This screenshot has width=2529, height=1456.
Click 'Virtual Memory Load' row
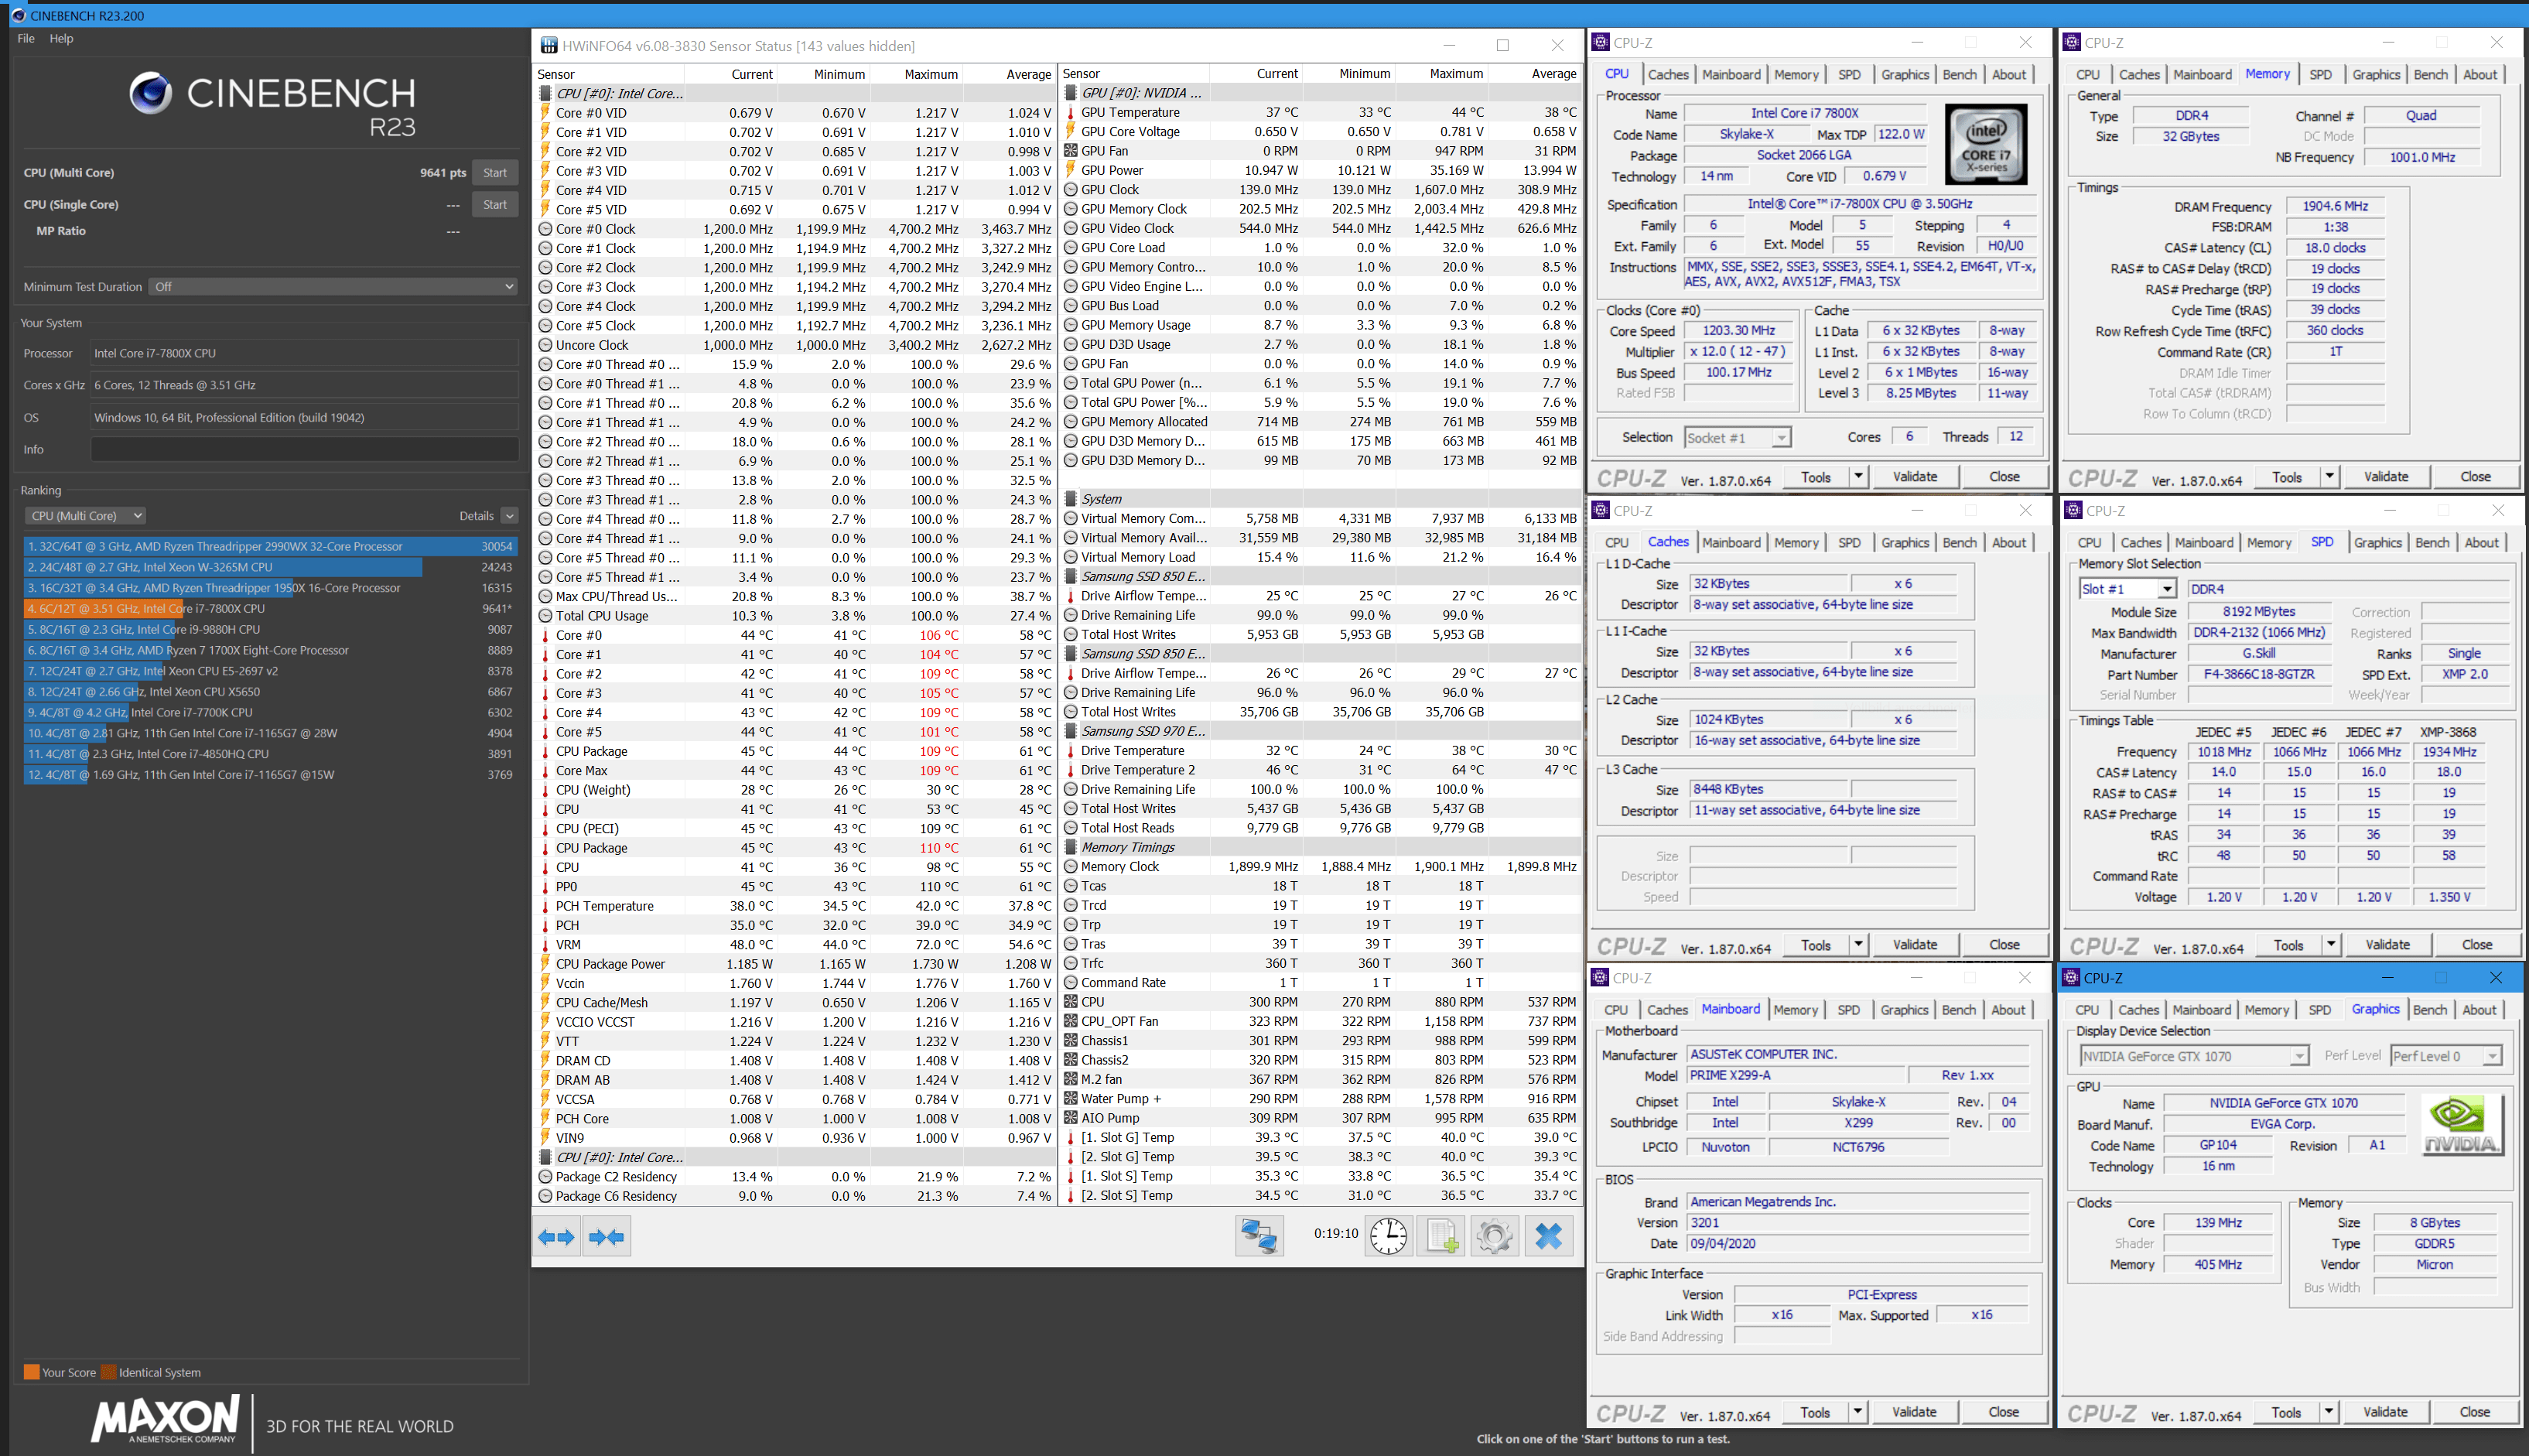(x=1321, y=557)
